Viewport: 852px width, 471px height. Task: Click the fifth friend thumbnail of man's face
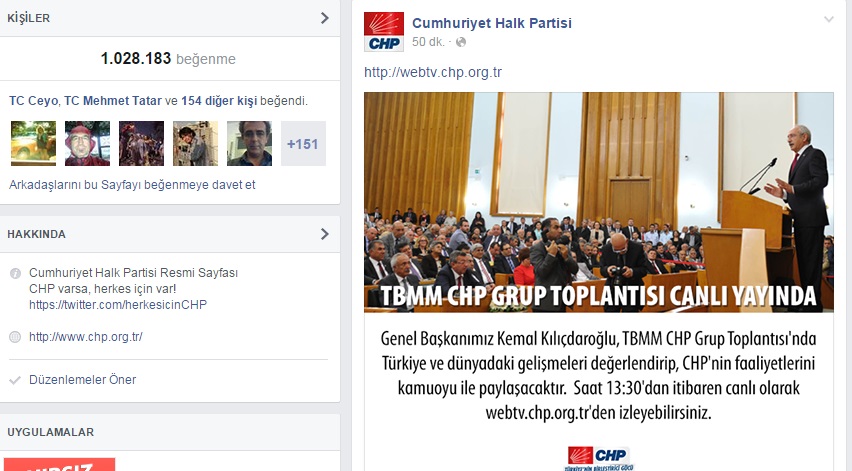(249, 143)
